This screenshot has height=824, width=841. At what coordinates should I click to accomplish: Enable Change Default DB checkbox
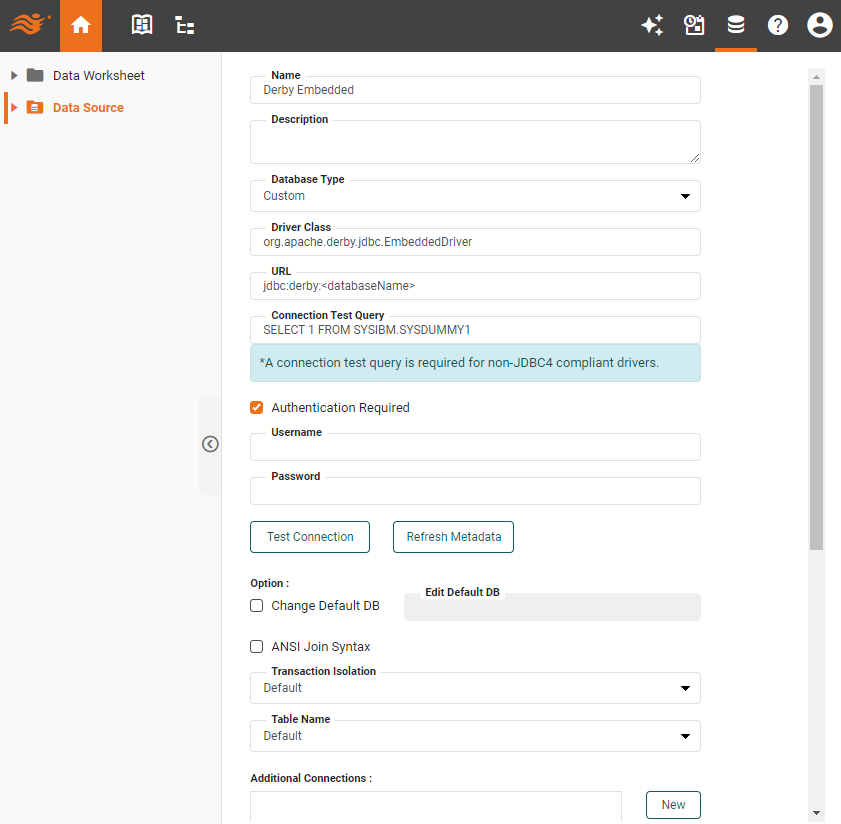(257, 606)
